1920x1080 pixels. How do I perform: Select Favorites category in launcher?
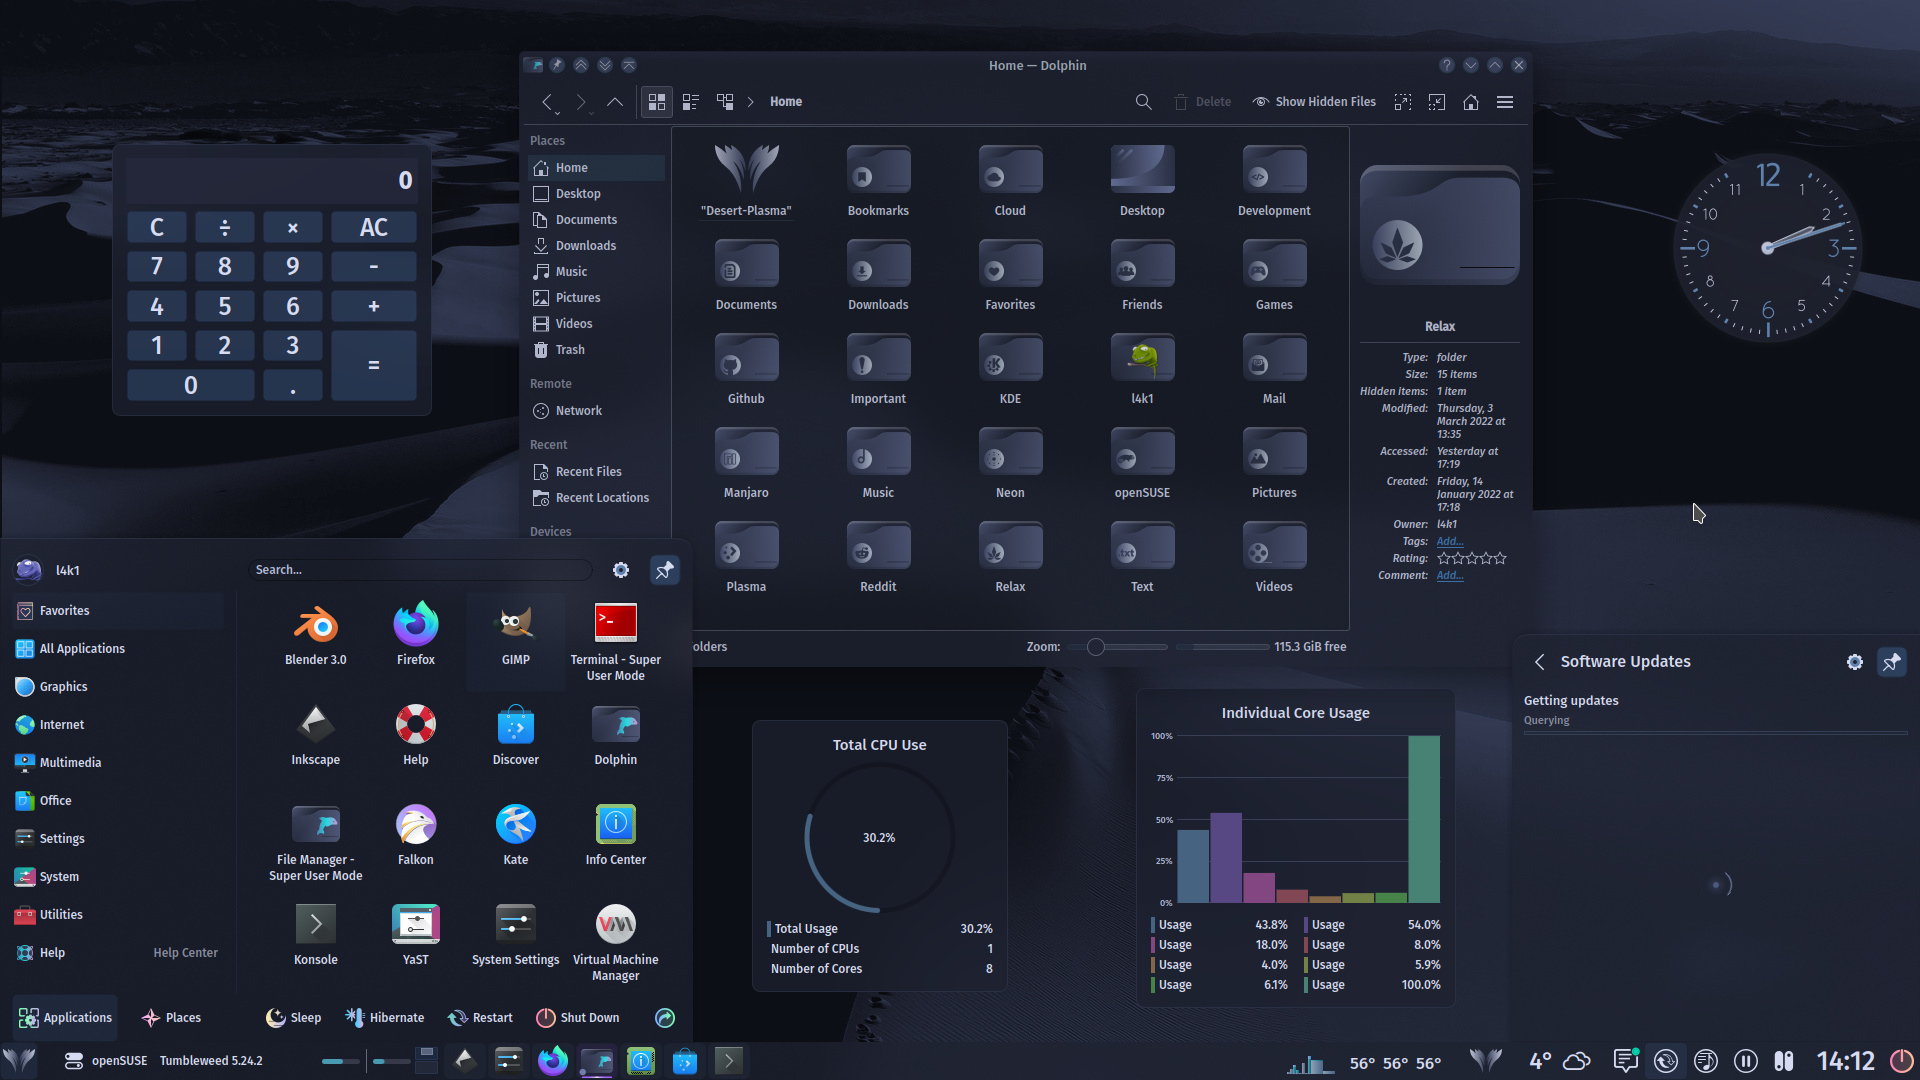pos(118,611)
